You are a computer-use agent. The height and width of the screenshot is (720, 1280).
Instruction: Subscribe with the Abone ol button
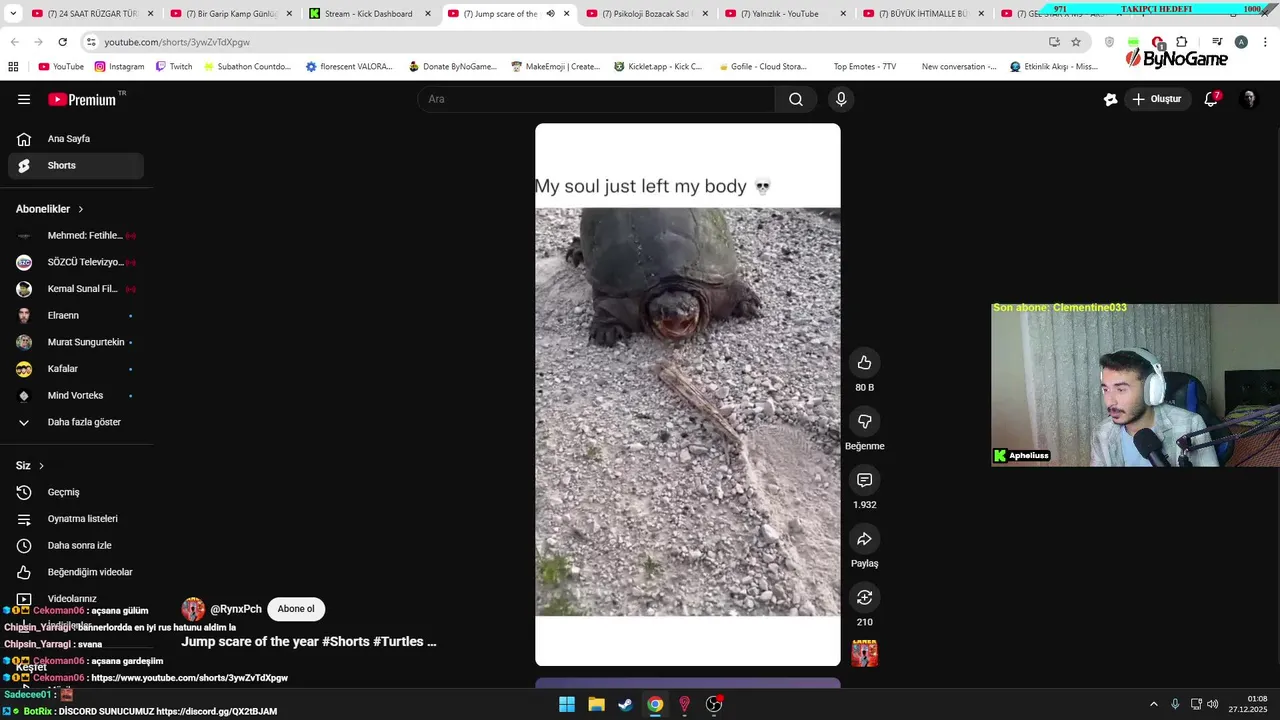296,609
